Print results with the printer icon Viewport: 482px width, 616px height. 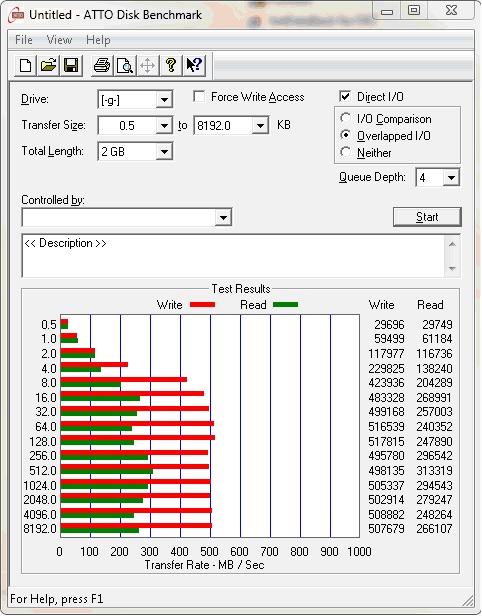(x=102, y=65)
